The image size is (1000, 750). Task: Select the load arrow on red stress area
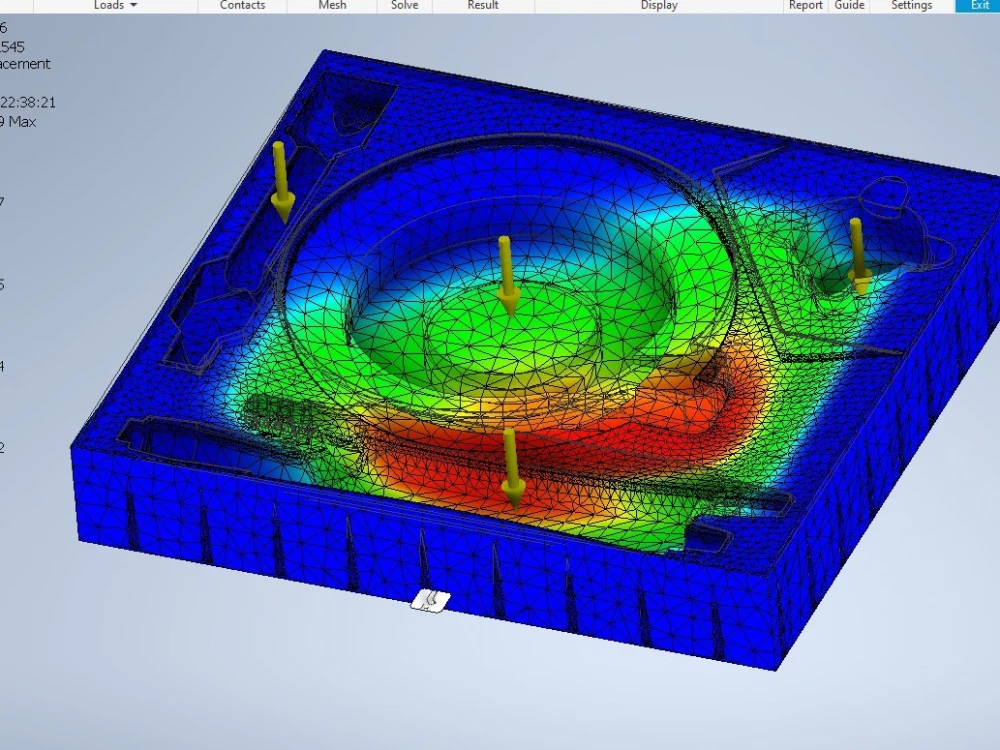pyautogui.click(x=512, y=468)
